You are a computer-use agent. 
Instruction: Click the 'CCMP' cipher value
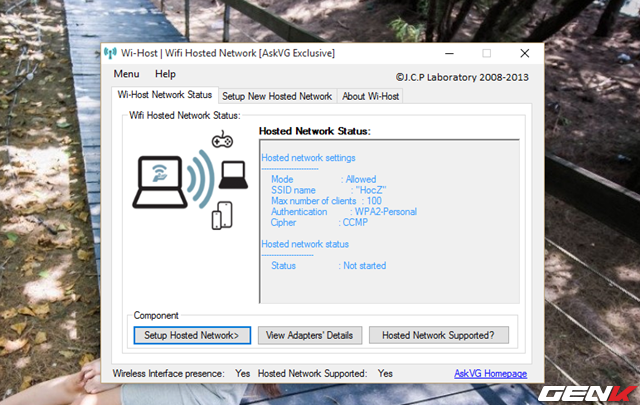point(355,223)
